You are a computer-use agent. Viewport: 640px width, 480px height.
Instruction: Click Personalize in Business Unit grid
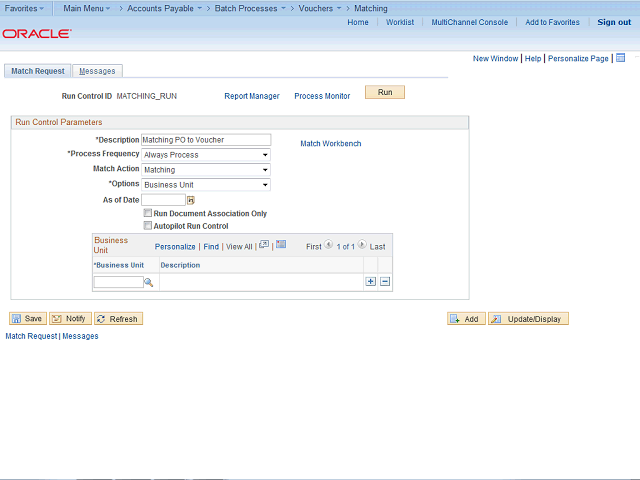pos(175,247)
